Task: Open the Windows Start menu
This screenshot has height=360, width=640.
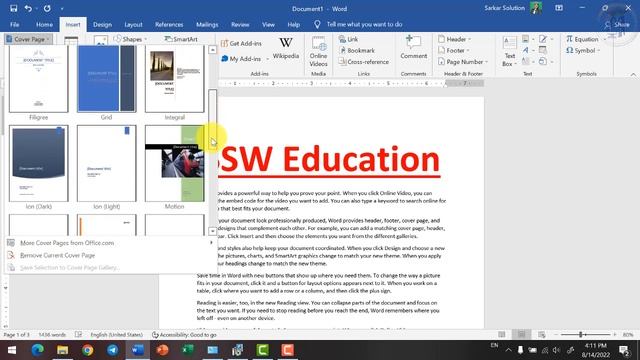Action: (12, 350)
